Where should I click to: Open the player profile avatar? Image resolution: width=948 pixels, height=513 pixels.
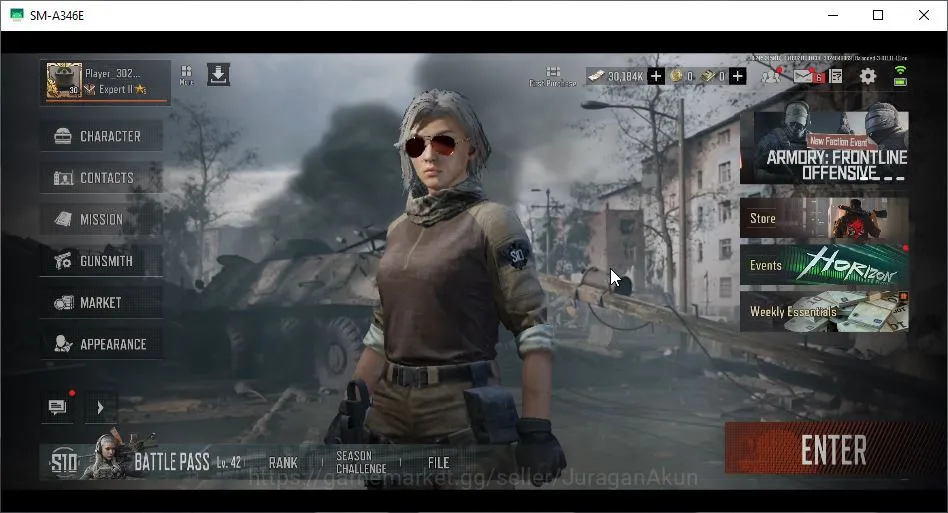click(x=64, y=80)
